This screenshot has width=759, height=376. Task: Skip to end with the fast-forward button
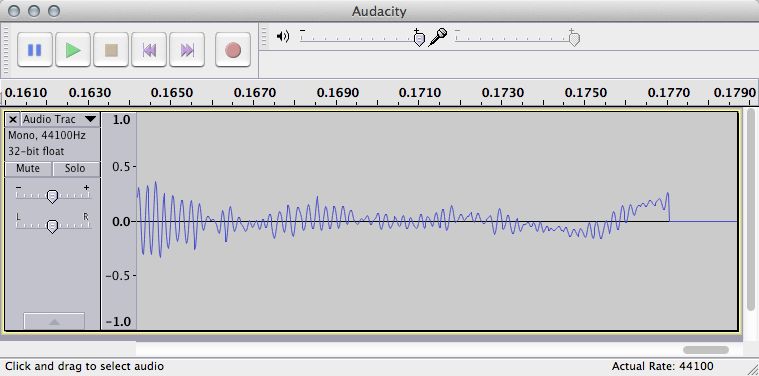pos(187,50)
